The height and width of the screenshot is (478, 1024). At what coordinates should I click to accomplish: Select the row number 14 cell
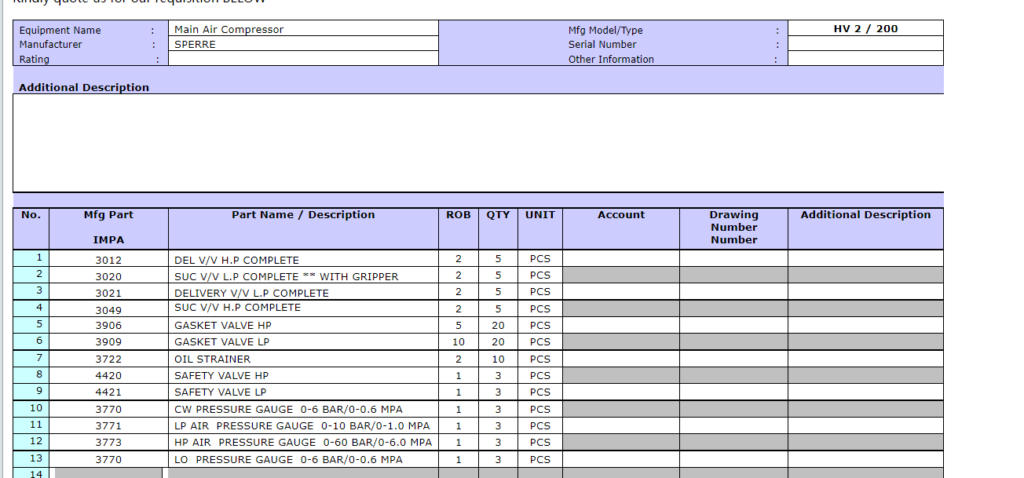pos(33,472)
